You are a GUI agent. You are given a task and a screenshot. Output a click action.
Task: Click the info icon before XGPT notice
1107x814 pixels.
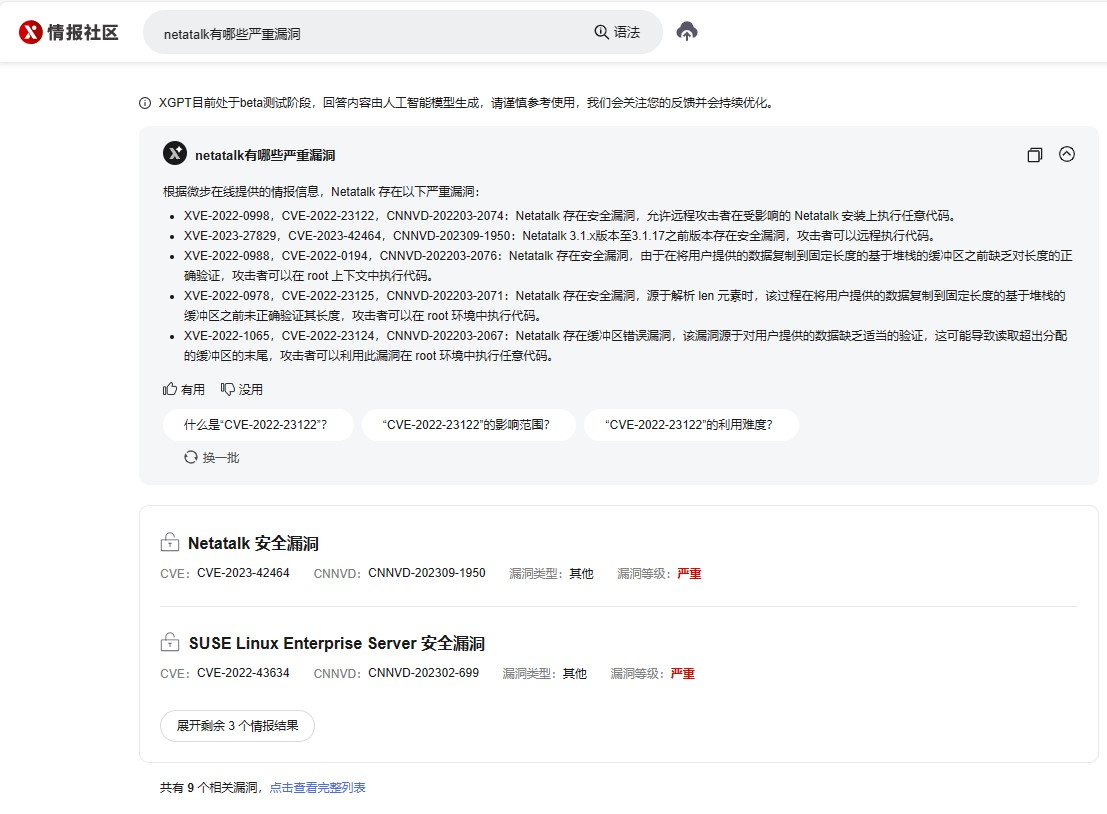(145, 103)
